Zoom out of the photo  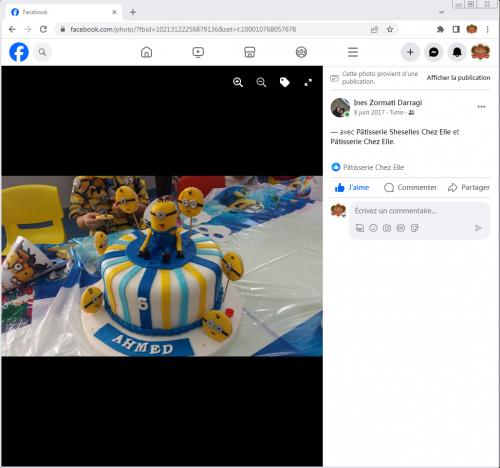261,82
